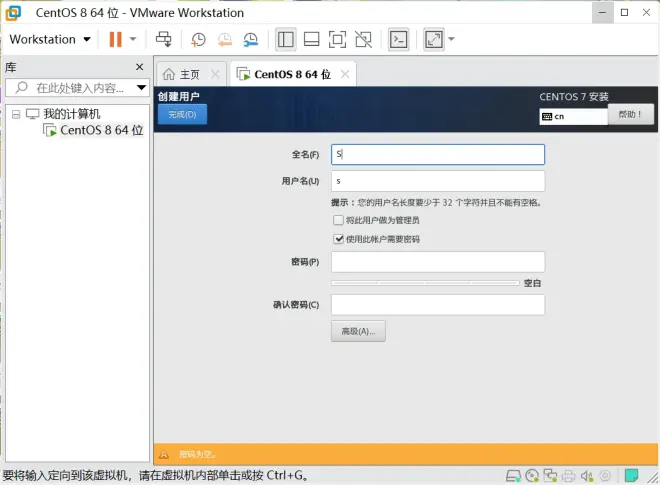Click the 密码为空 warning text
This screenshot has height=485, width=660.
[197, 455]
